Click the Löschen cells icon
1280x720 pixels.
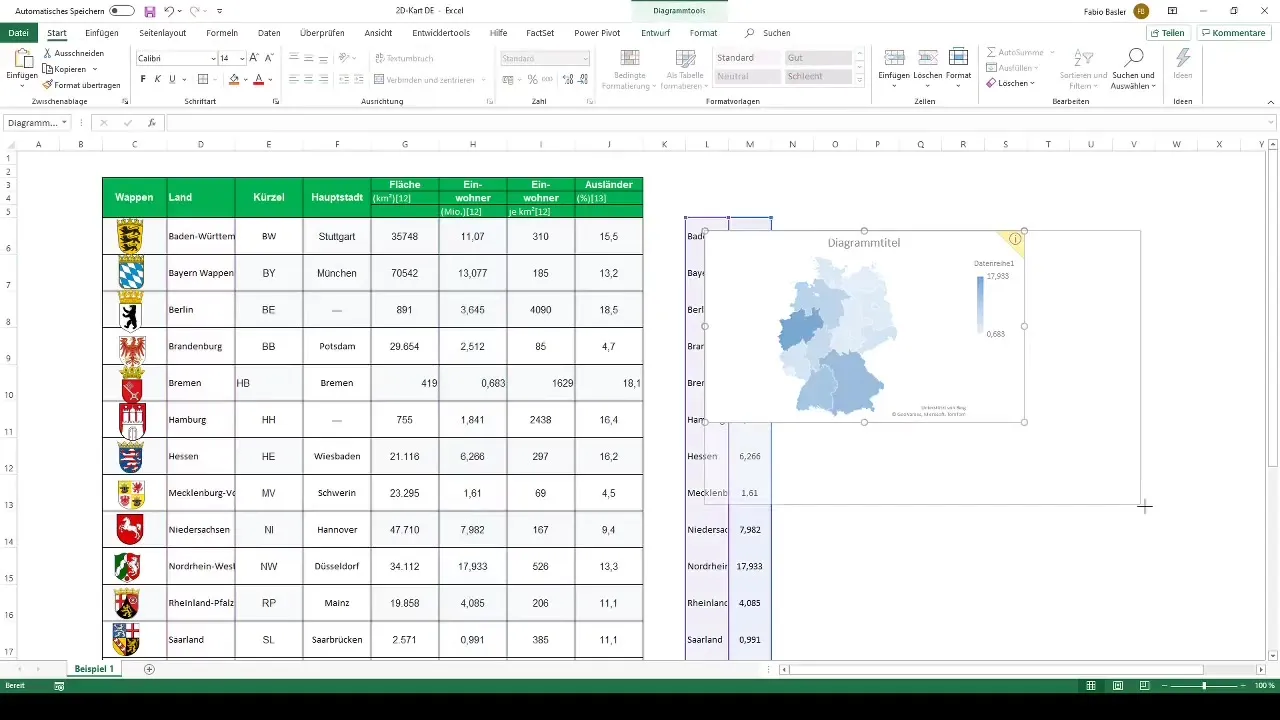click(926, 57)
